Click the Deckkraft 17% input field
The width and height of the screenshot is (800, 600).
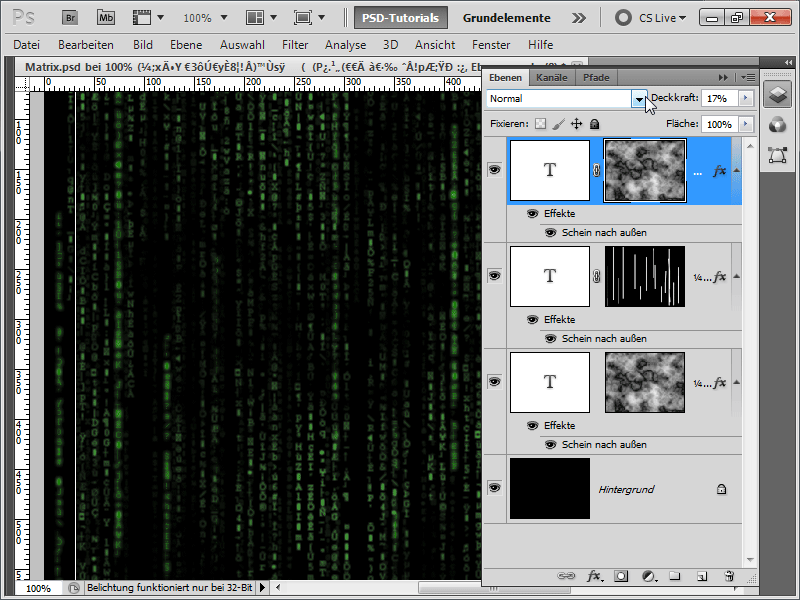point(719,98)
